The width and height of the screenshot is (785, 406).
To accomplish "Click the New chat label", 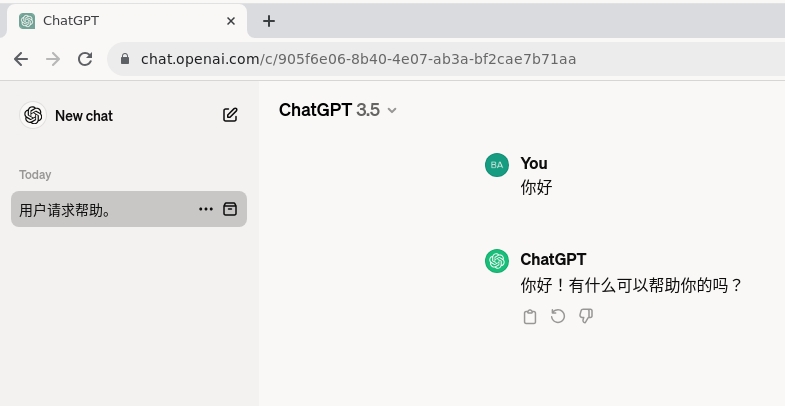I will point(84,116).
